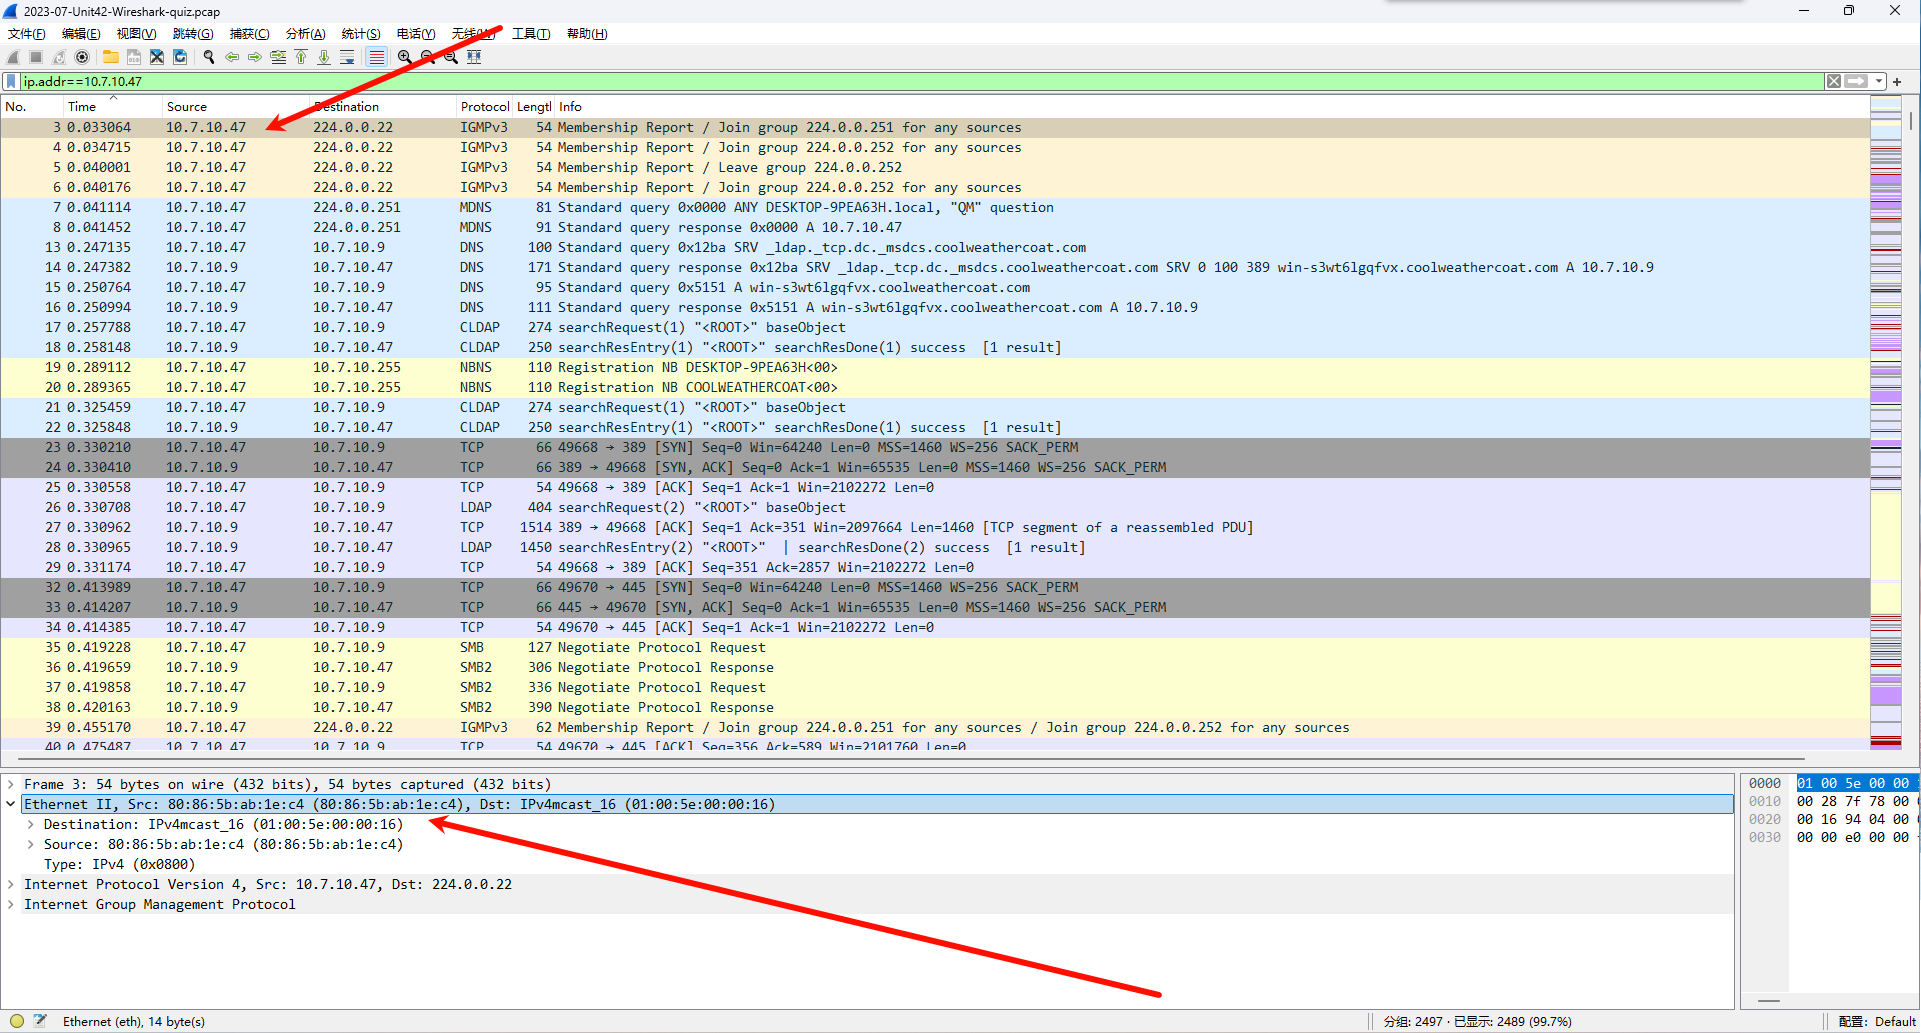Viewport: 1921px width, 1033px height.
Task: Click the filter bookmark icon
Action: [x=11, y=81]
